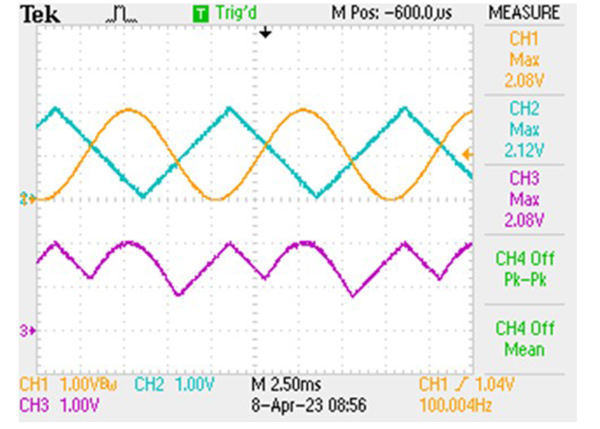Image resolution: width=600 pixels, height=429 pixels.
Task: Click the CH2 1.00V scale readout
Action: pyautogui.click(x=174, y=384)
